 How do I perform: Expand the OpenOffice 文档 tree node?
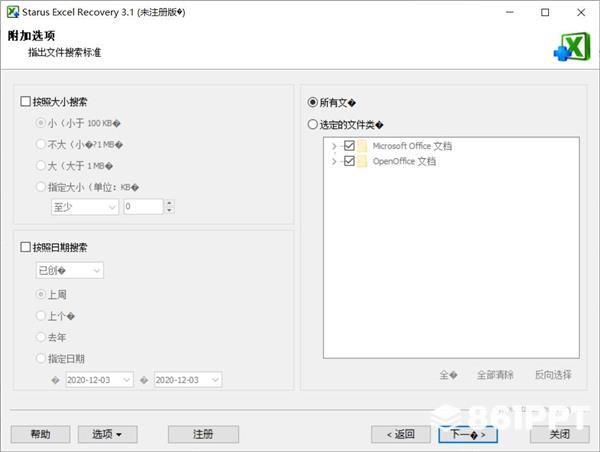pyautogui.click(x=334, y=162)
